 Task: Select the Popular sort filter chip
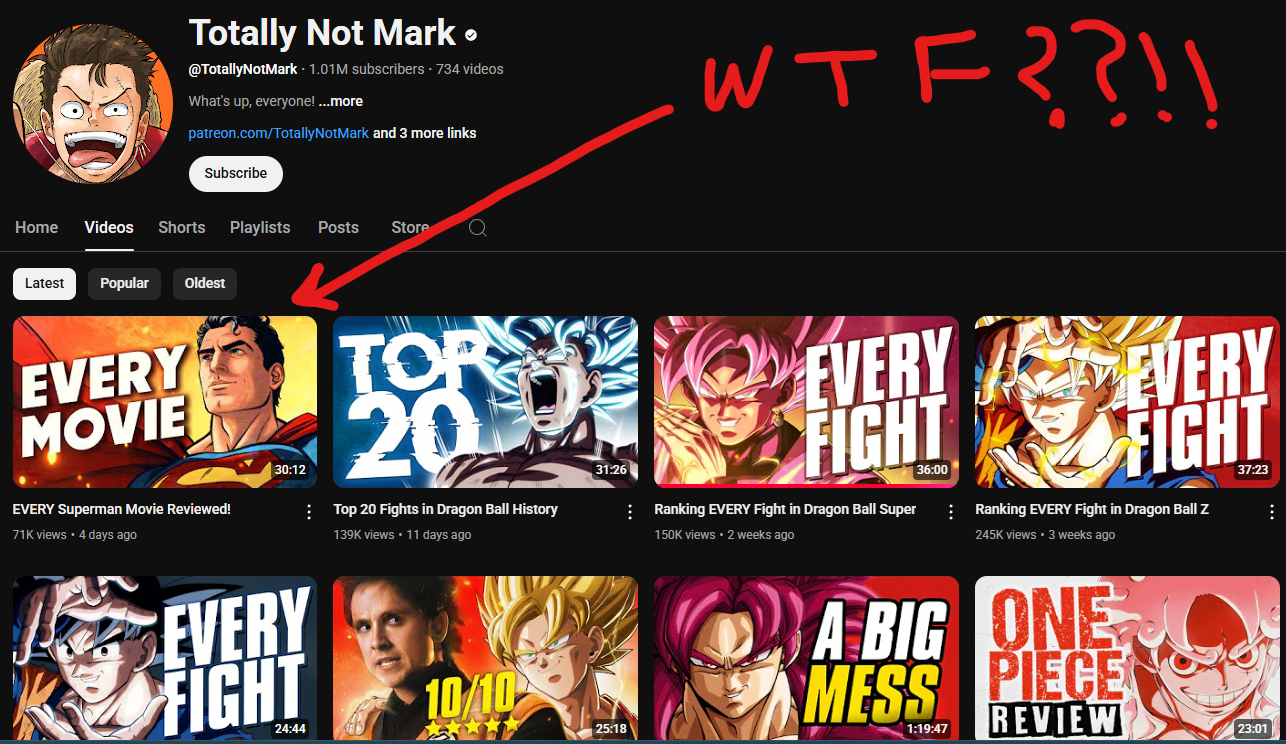[125, 283]
